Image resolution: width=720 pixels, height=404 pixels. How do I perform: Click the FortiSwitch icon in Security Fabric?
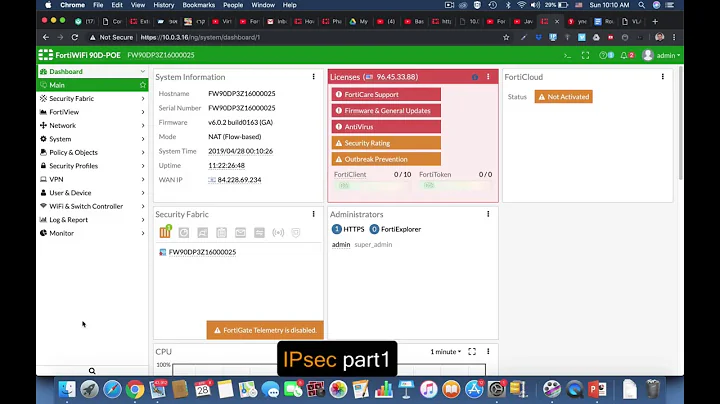(259, 233)
